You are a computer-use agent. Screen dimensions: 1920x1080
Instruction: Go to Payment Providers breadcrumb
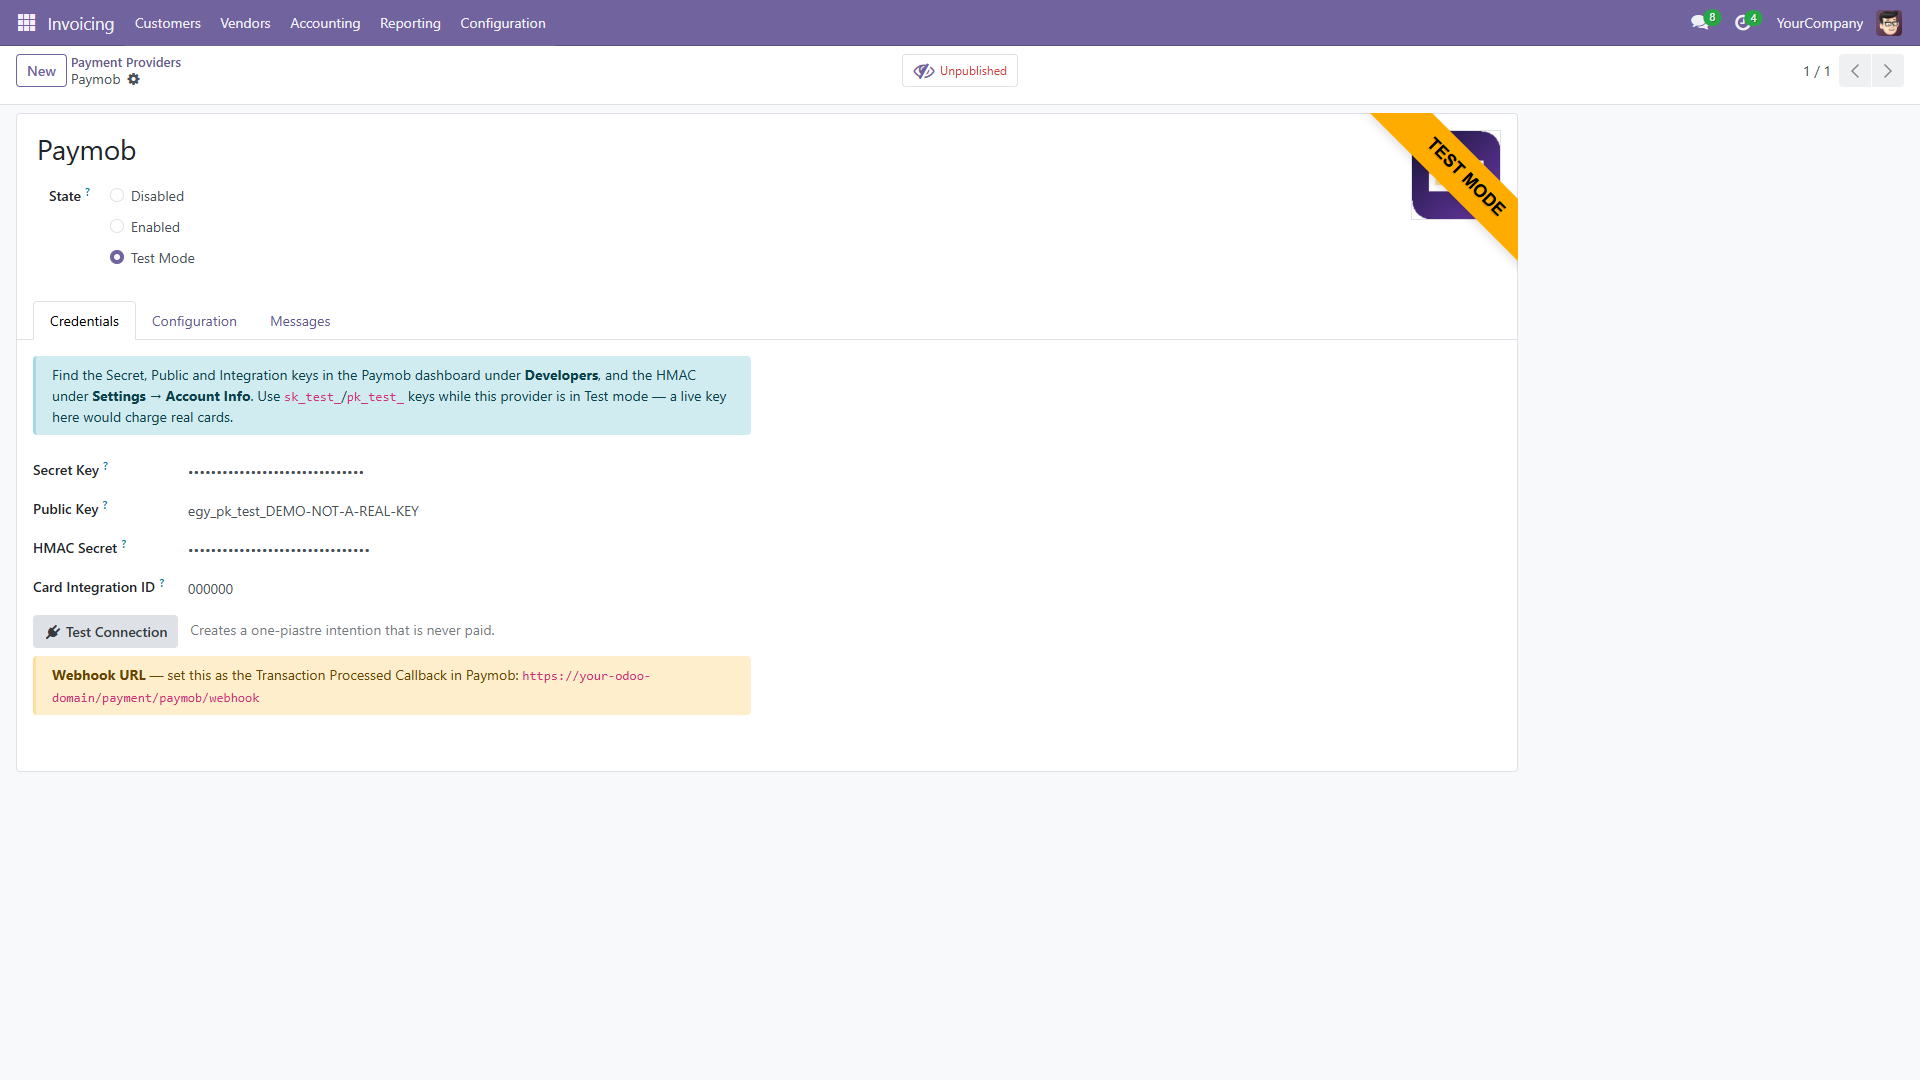pos(126,62)
